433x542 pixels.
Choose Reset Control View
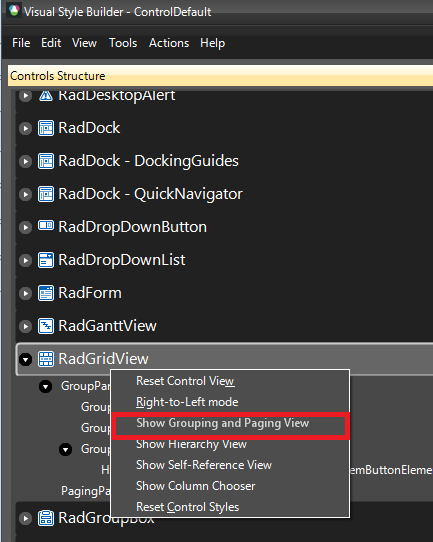pyautogui.click(x=230, y=381)
